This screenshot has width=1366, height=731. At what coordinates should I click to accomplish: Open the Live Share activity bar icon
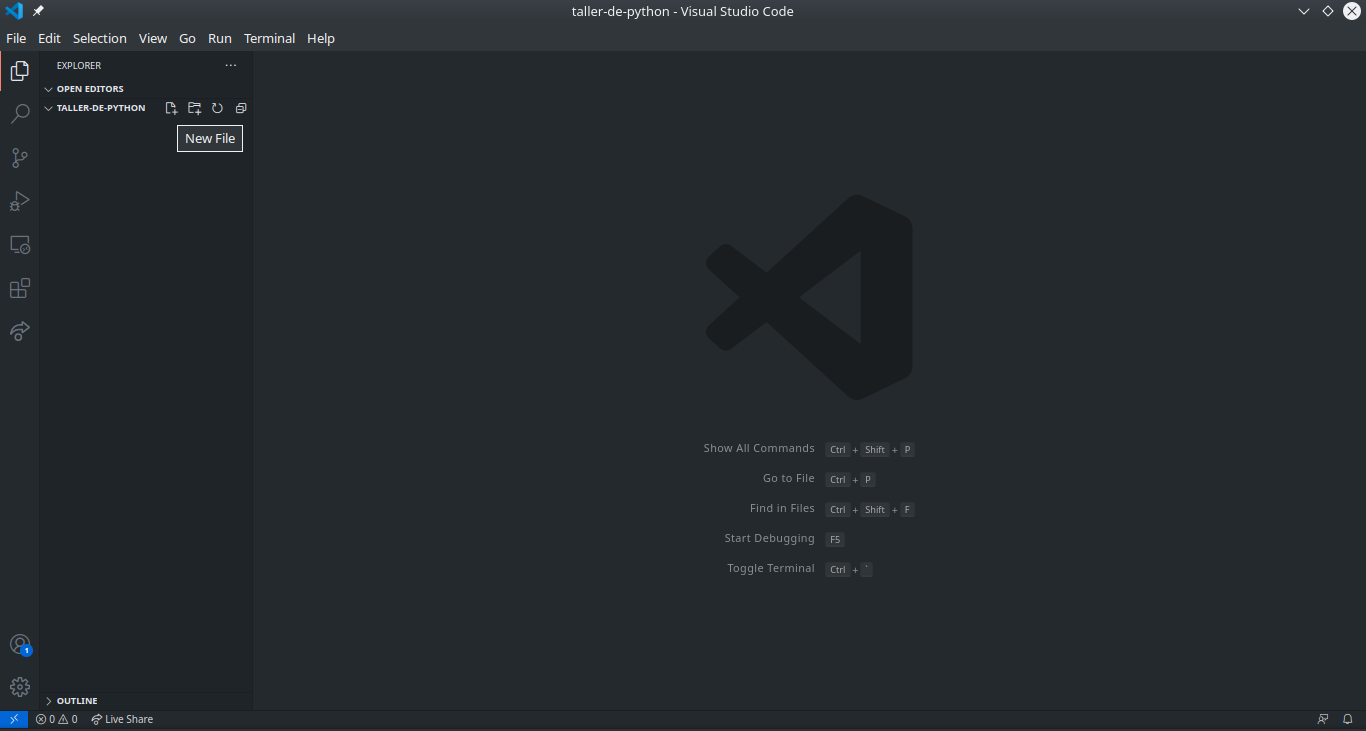tap(19, 331)
